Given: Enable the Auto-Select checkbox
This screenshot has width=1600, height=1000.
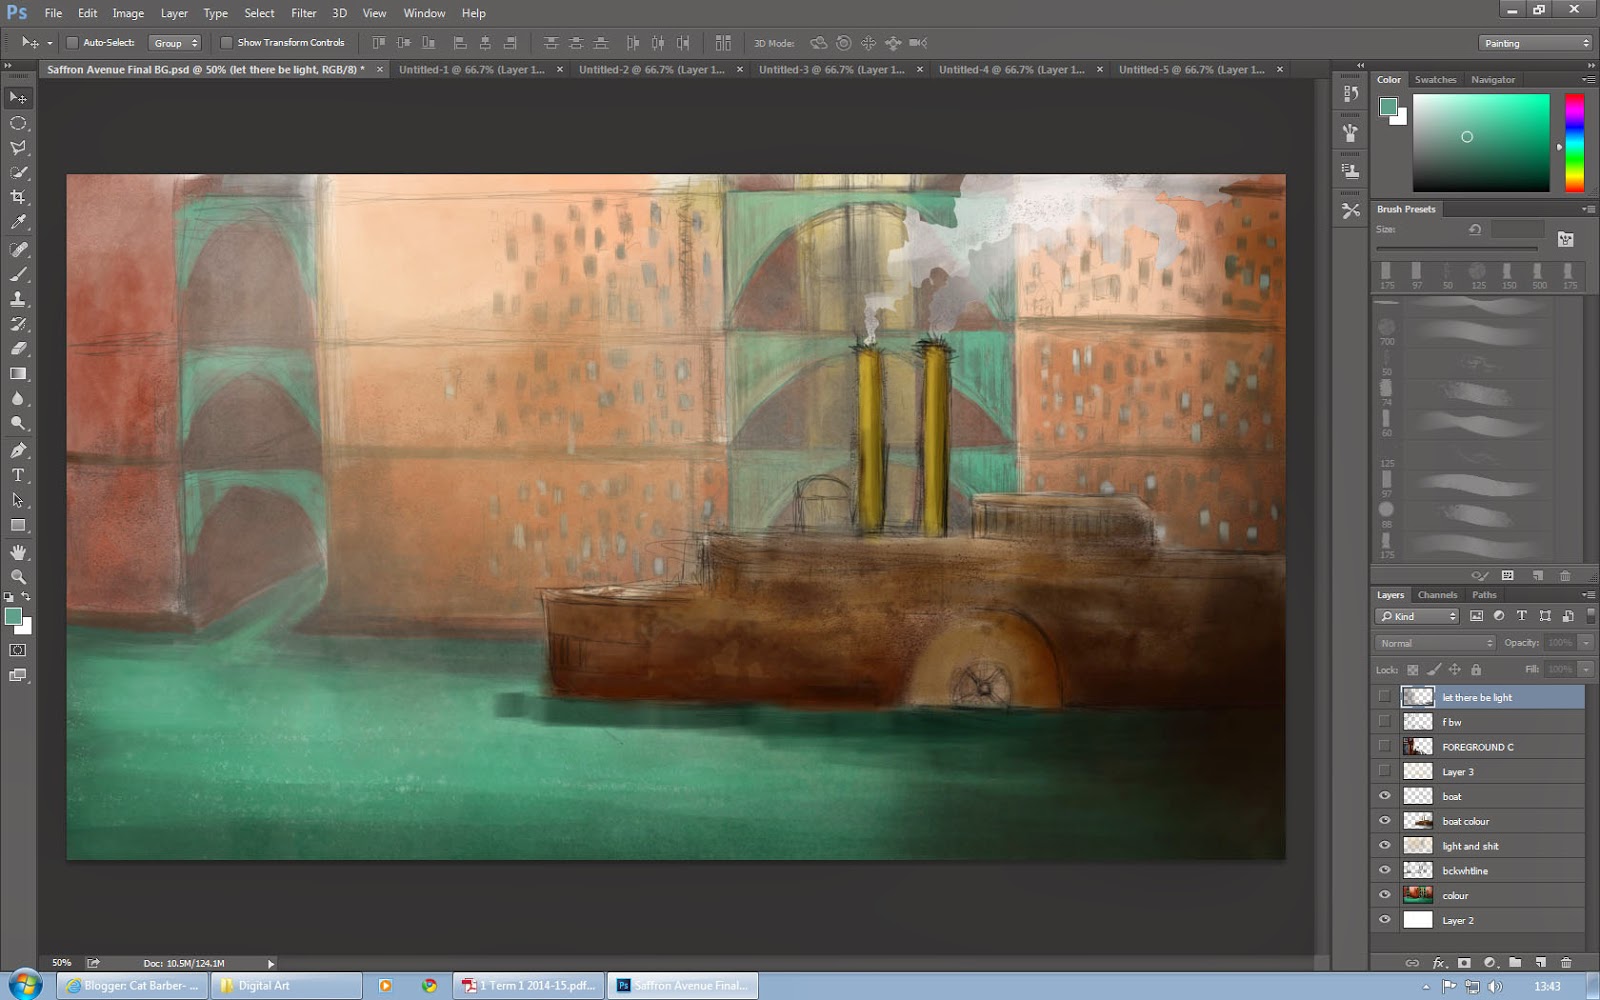Looking at the screenshot, I should tap(72, 43).
